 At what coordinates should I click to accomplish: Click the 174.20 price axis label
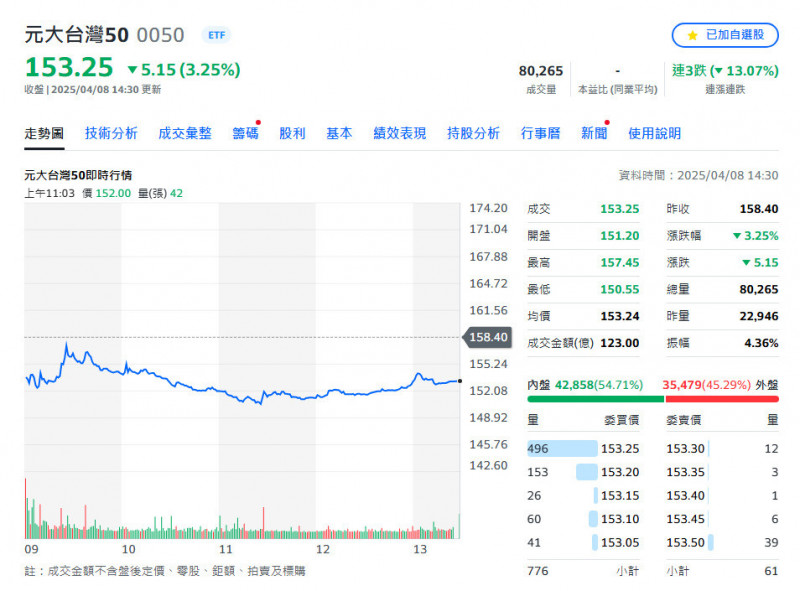point(488,208)
